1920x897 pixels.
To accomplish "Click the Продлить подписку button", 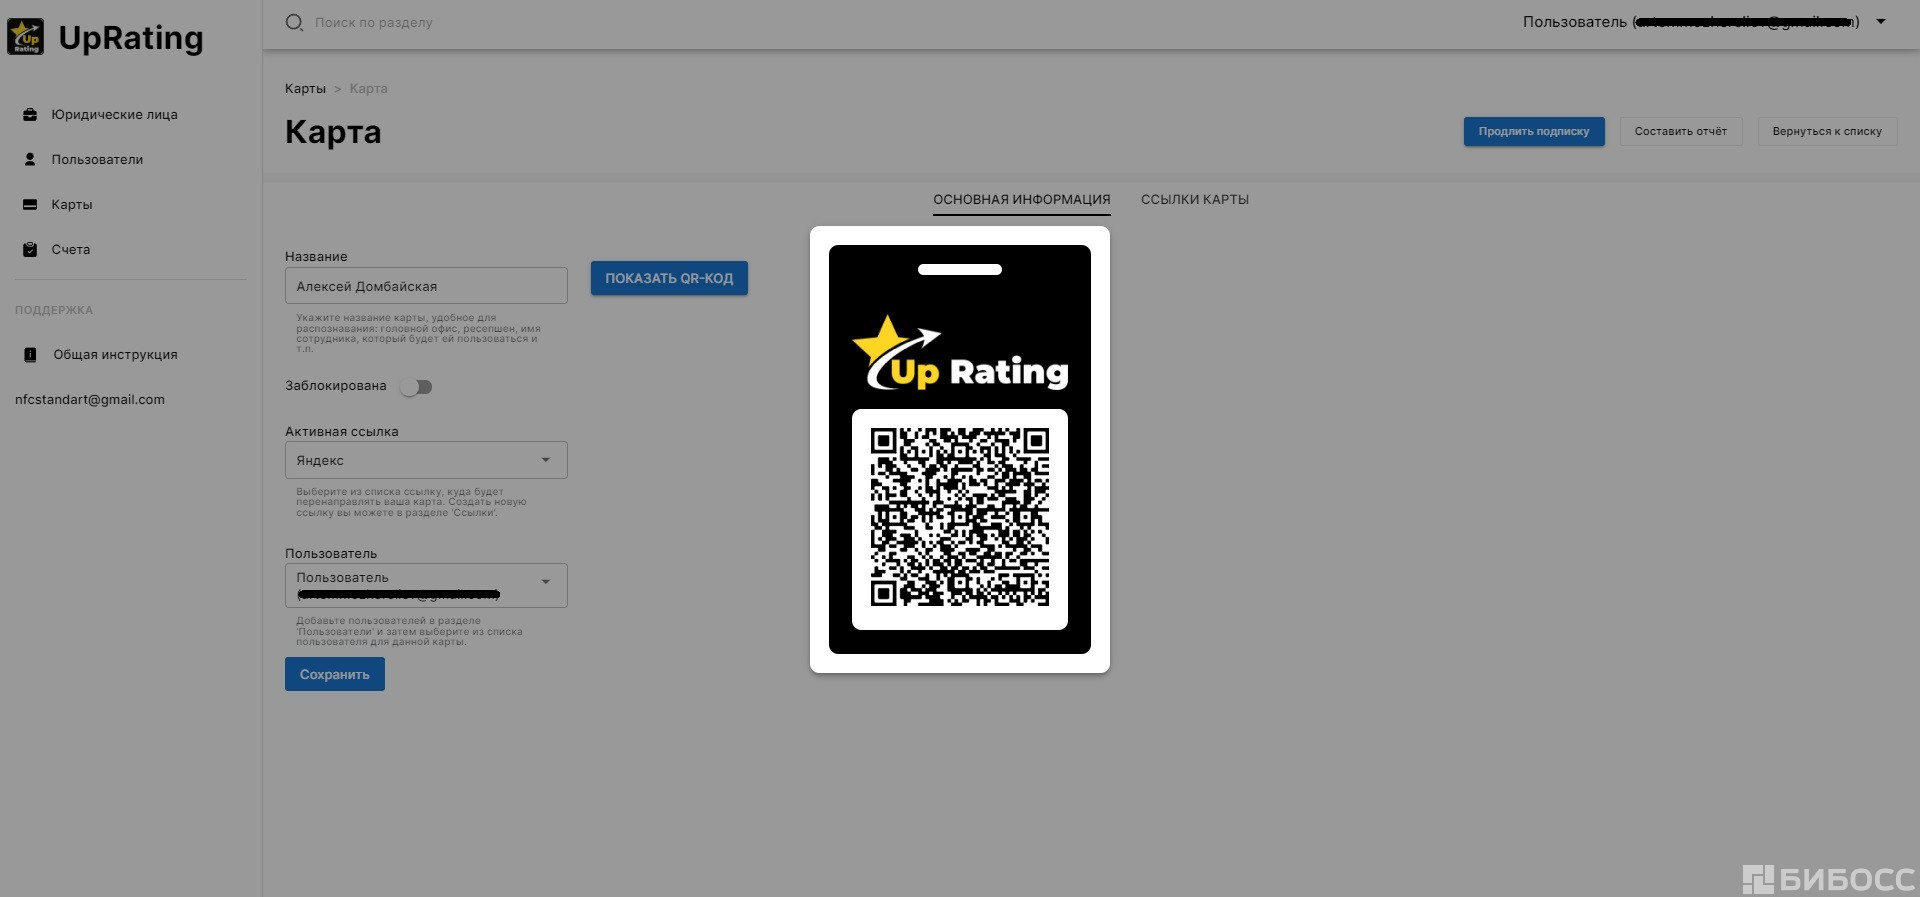I will coord(1534,132).
